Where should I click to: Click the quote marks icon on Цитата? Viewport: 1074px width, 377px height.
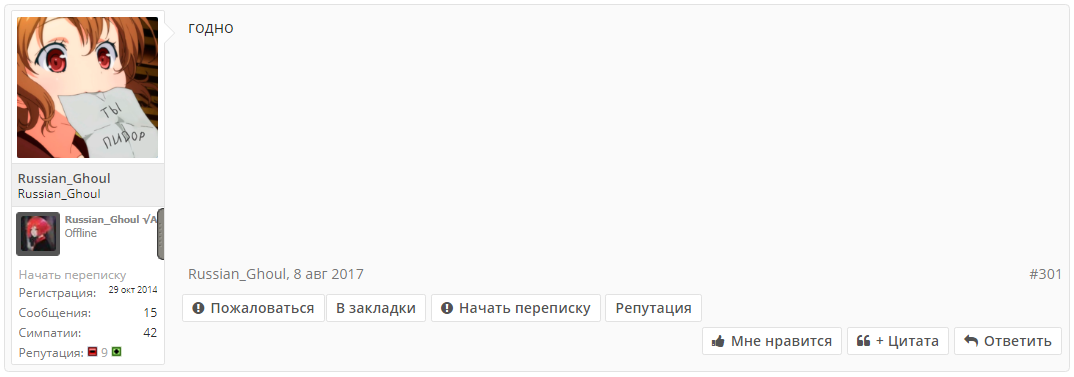click(863, 341)
